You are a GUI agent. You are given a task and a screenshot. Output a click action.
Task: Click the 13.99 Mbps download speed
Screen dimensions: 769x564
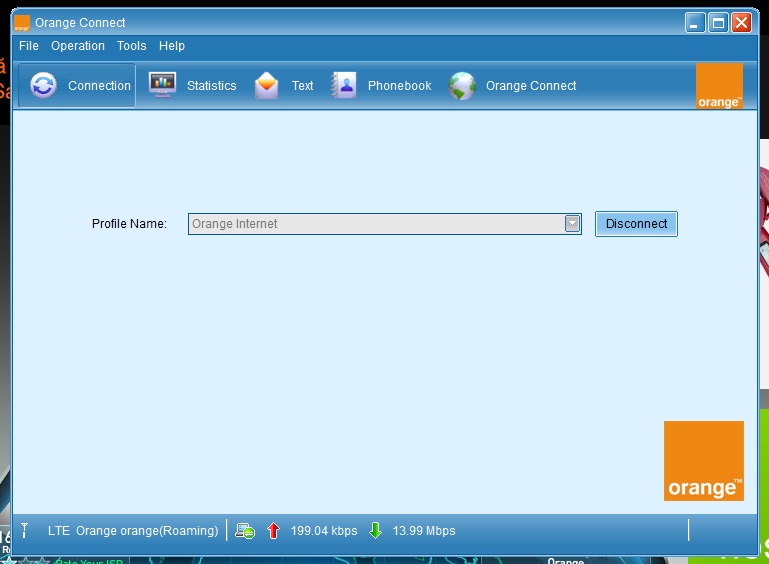424,531
